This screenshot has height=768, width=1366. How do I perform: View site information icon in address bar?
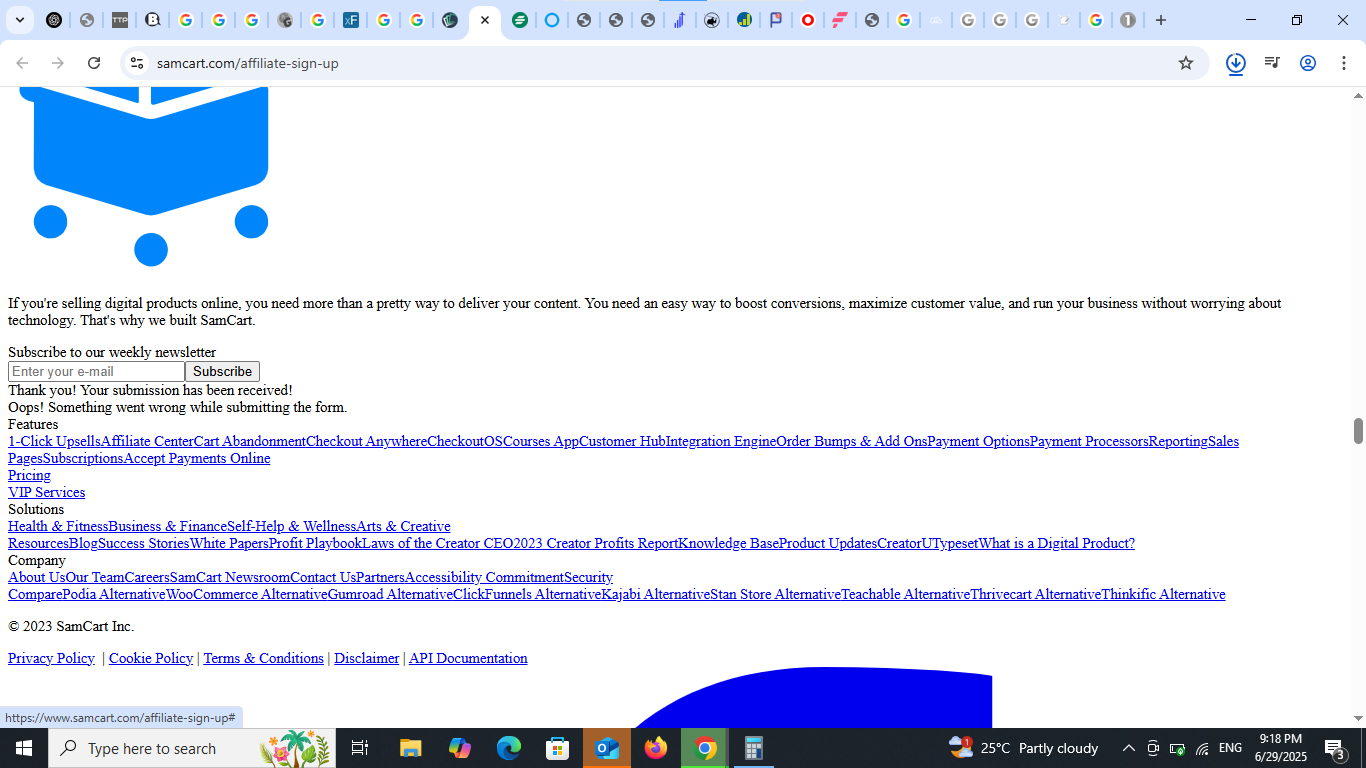(137, 63)
